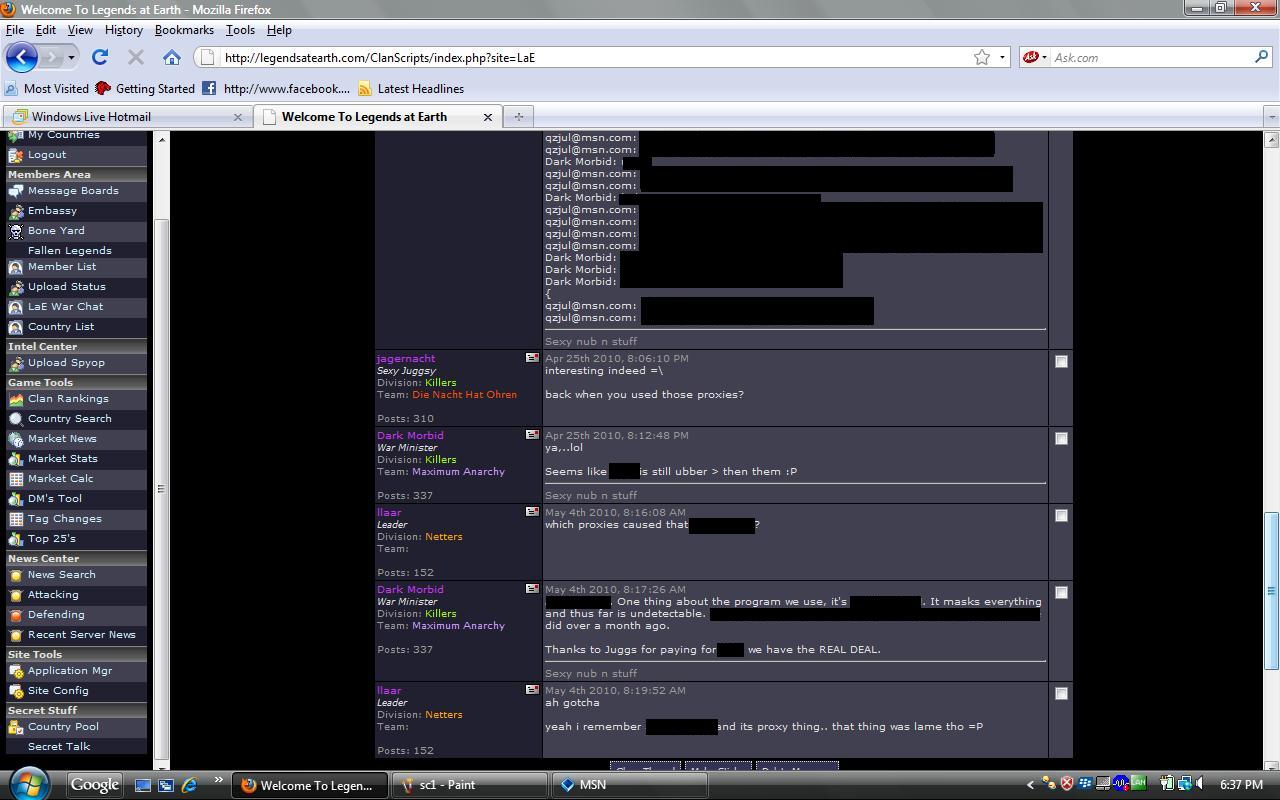The width and height of the screenshot is (1280, 800).
Task: Bookmark page with the star icon
Action: click(982, 57)
